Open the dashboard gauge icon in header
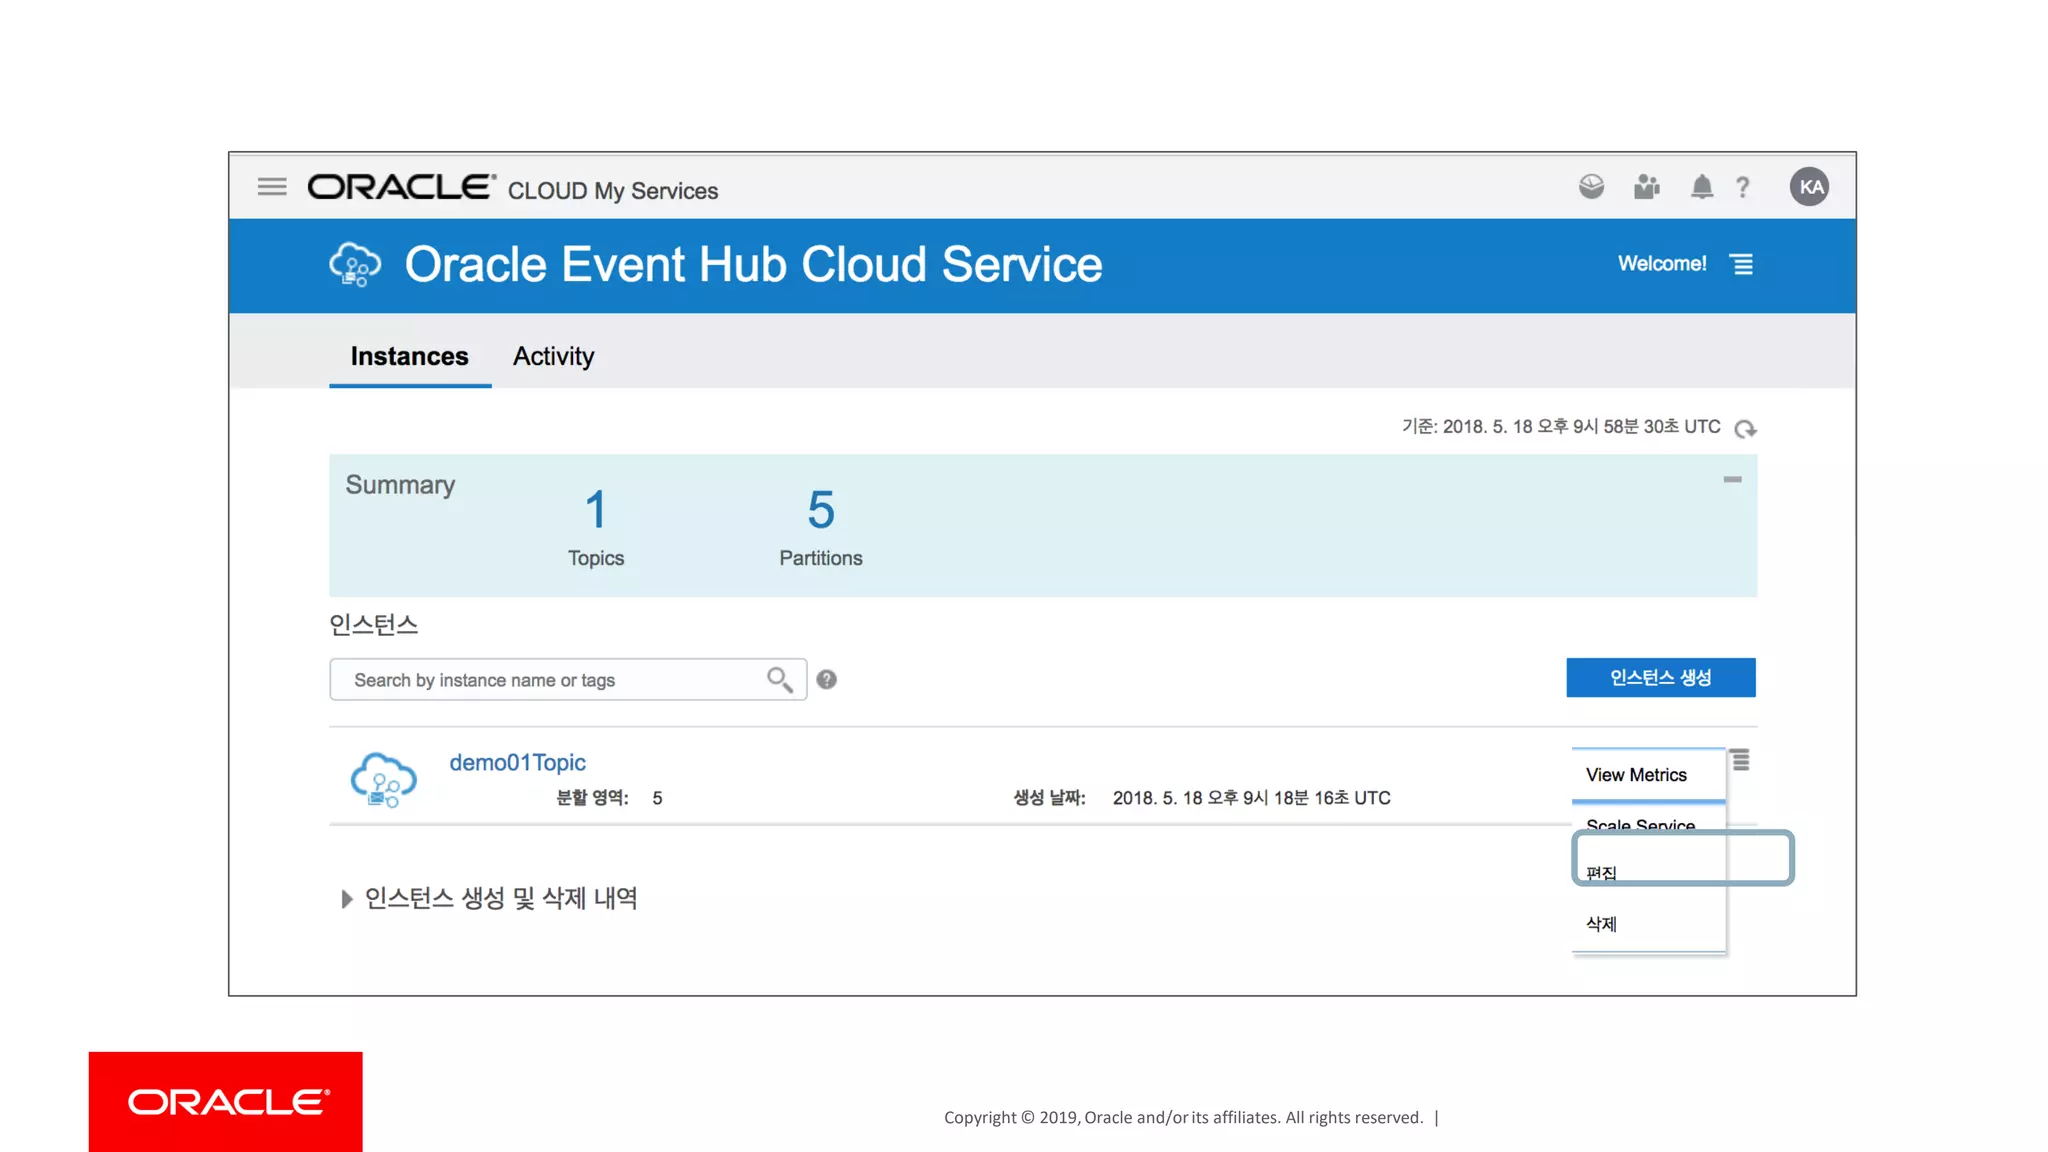This screenshot has height=1152, width=2048. 1591,187
